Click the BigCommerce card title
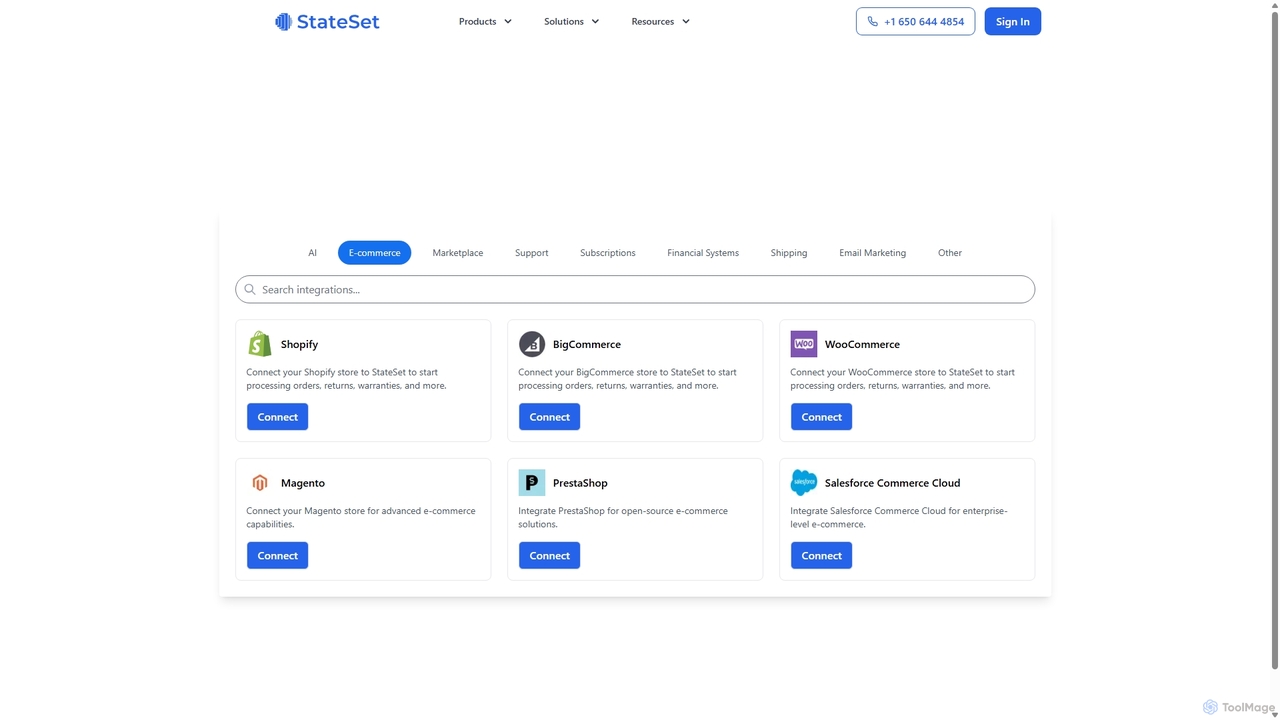The width and height of the screenshot is (1280, 720). pos(587,344)
